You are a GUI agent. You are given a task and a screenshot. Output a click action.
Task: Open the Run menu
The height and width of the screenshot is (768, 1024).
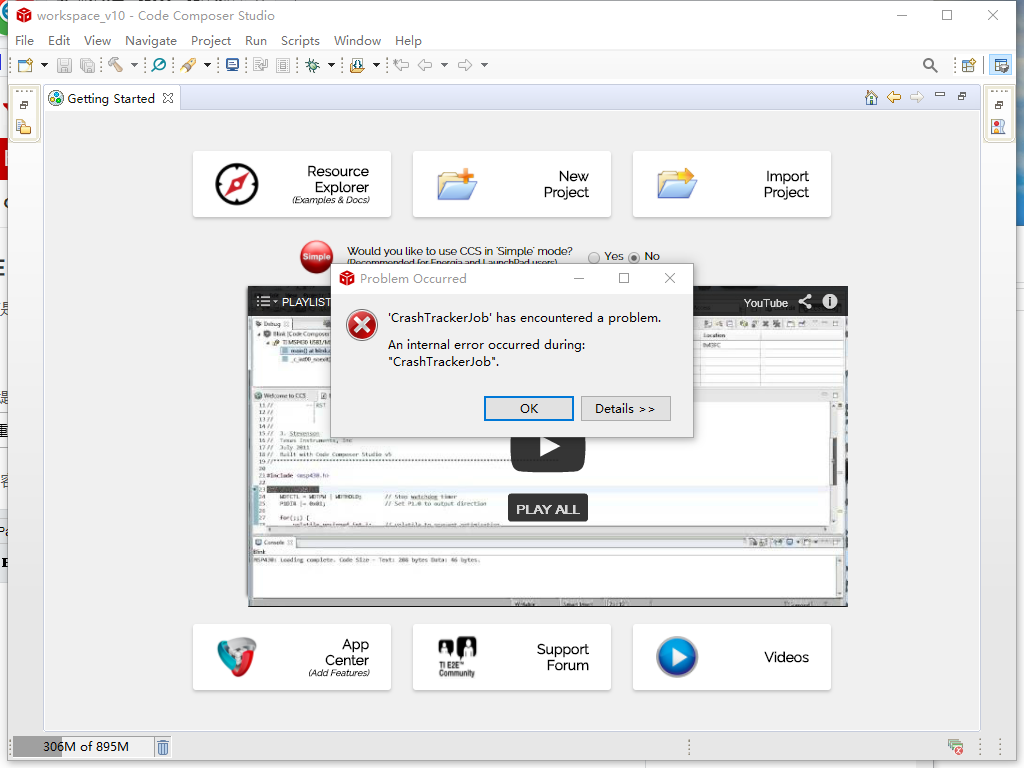(x=256, y=40)
